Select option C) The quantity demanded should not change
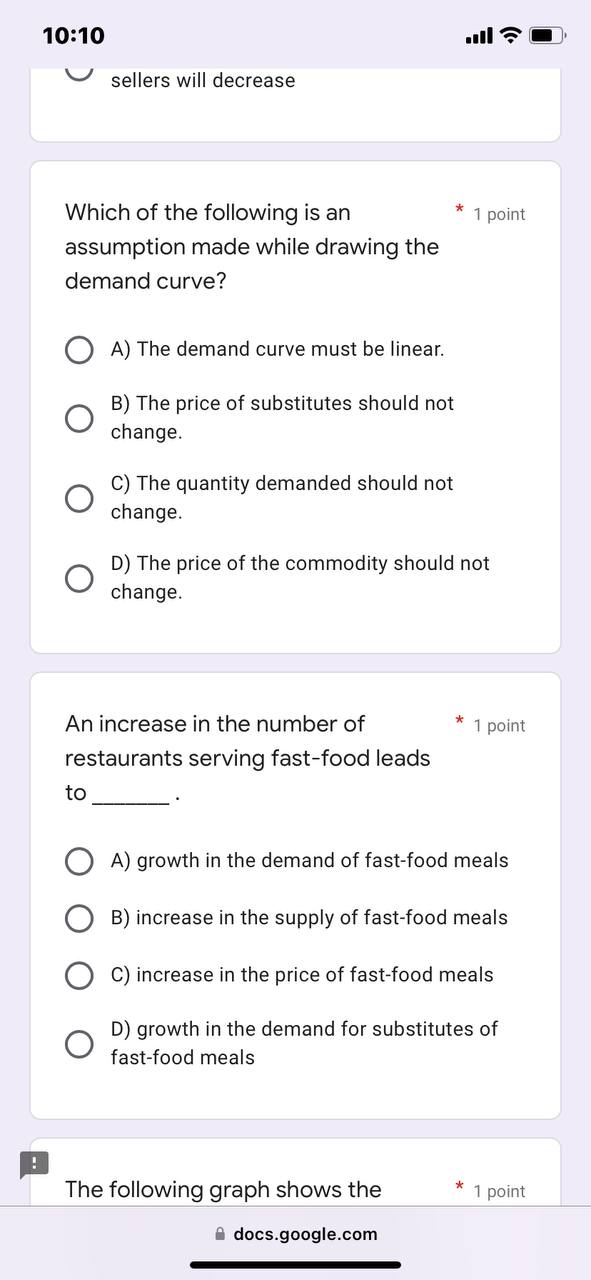Screen dimensions: 591x1280 pos(79,497)
